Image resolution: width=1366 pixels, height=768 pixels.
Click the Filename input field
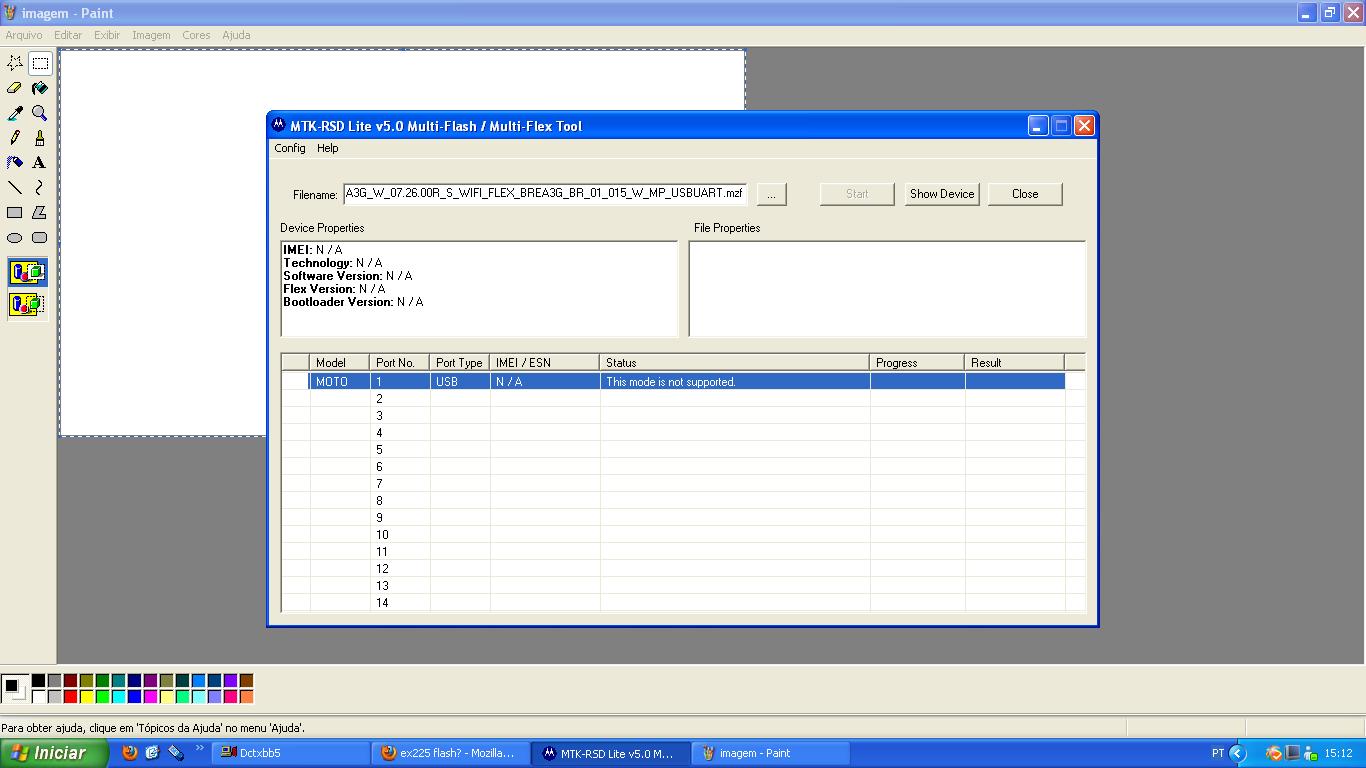pos(545,194)
